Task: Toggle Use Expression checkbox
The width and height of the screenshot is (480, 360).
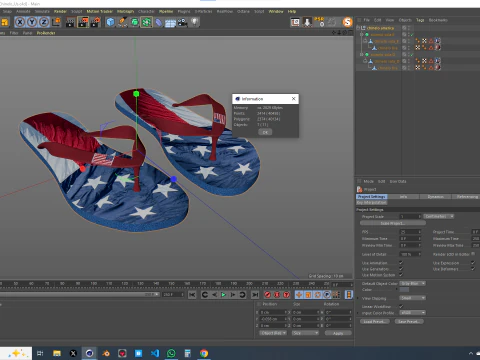Action: tap(473, 263)
